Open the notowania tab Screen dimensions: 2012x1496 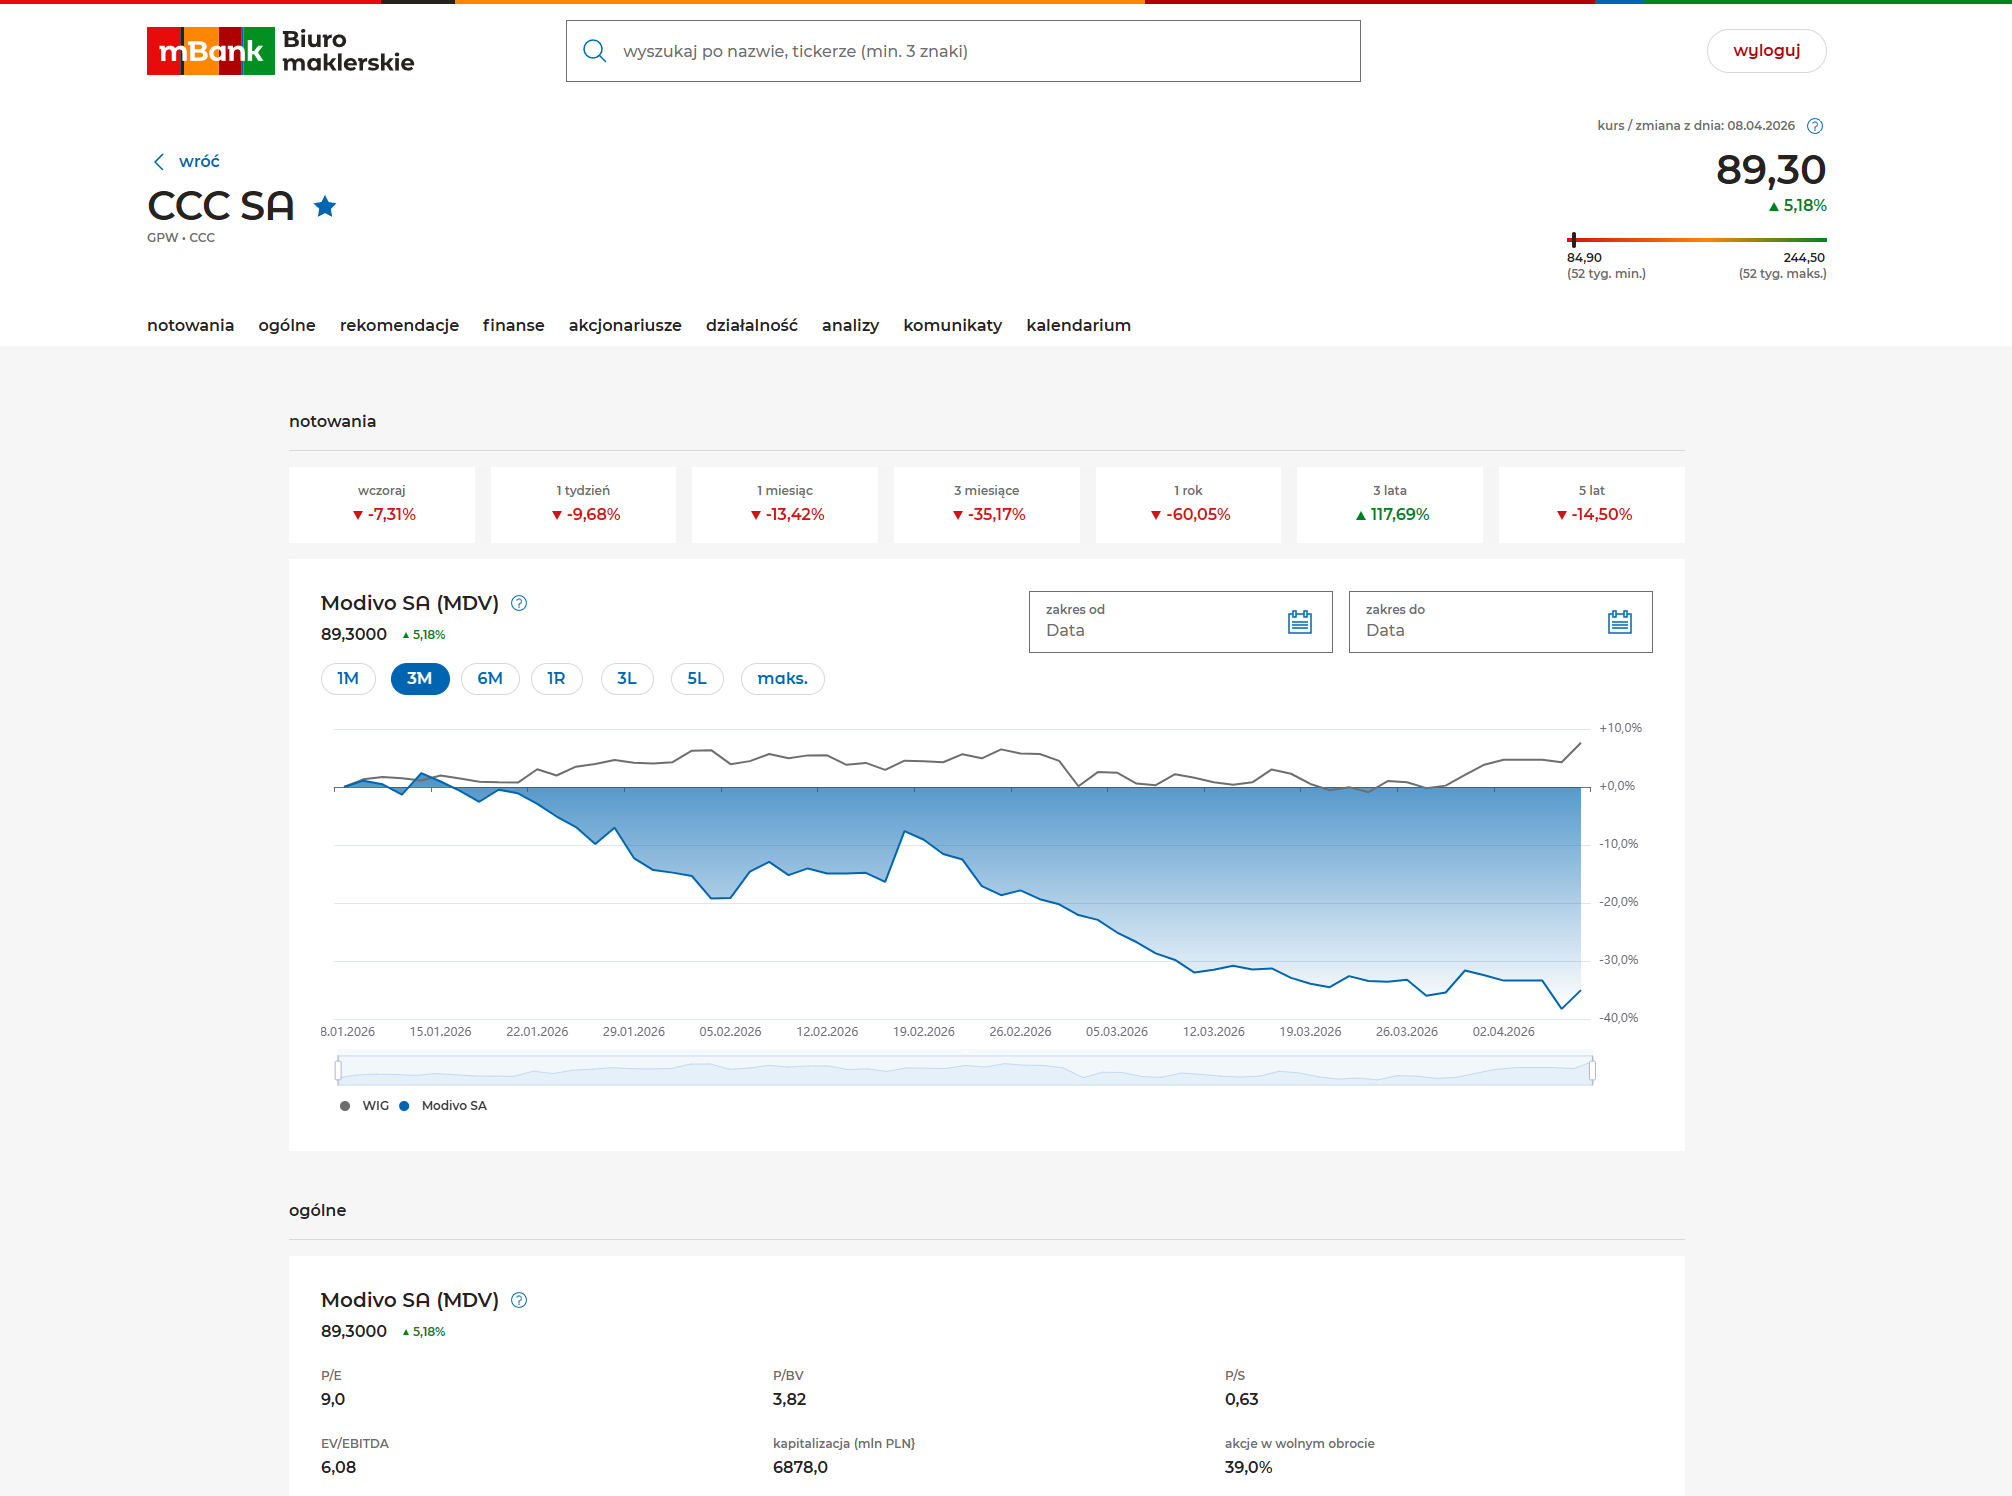coord(190,326)
